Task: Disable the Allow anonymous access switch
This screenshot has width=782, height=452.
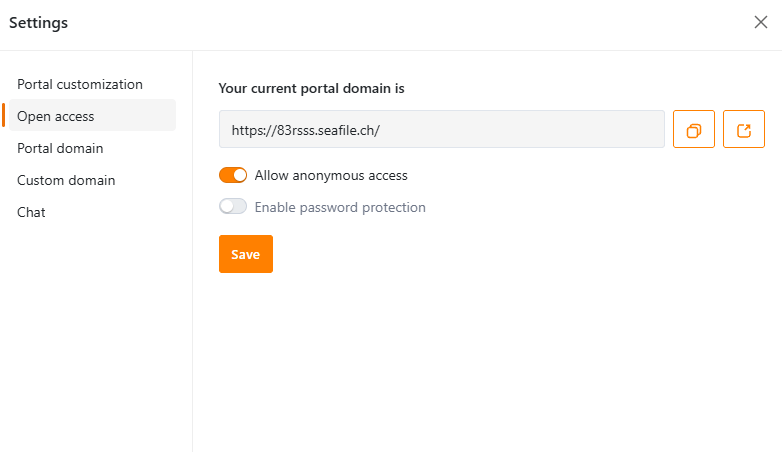Action: [x=233, y=175]
